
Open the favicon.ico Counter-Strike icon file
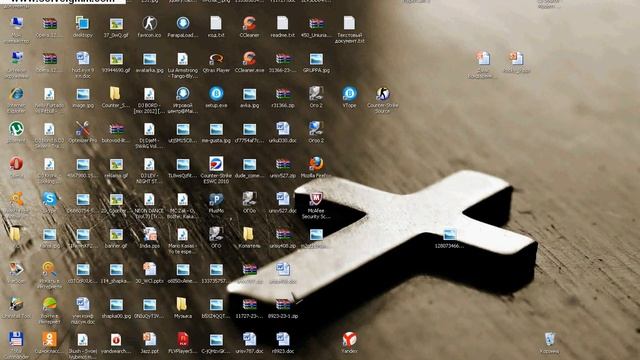click(x=149, y=24)
